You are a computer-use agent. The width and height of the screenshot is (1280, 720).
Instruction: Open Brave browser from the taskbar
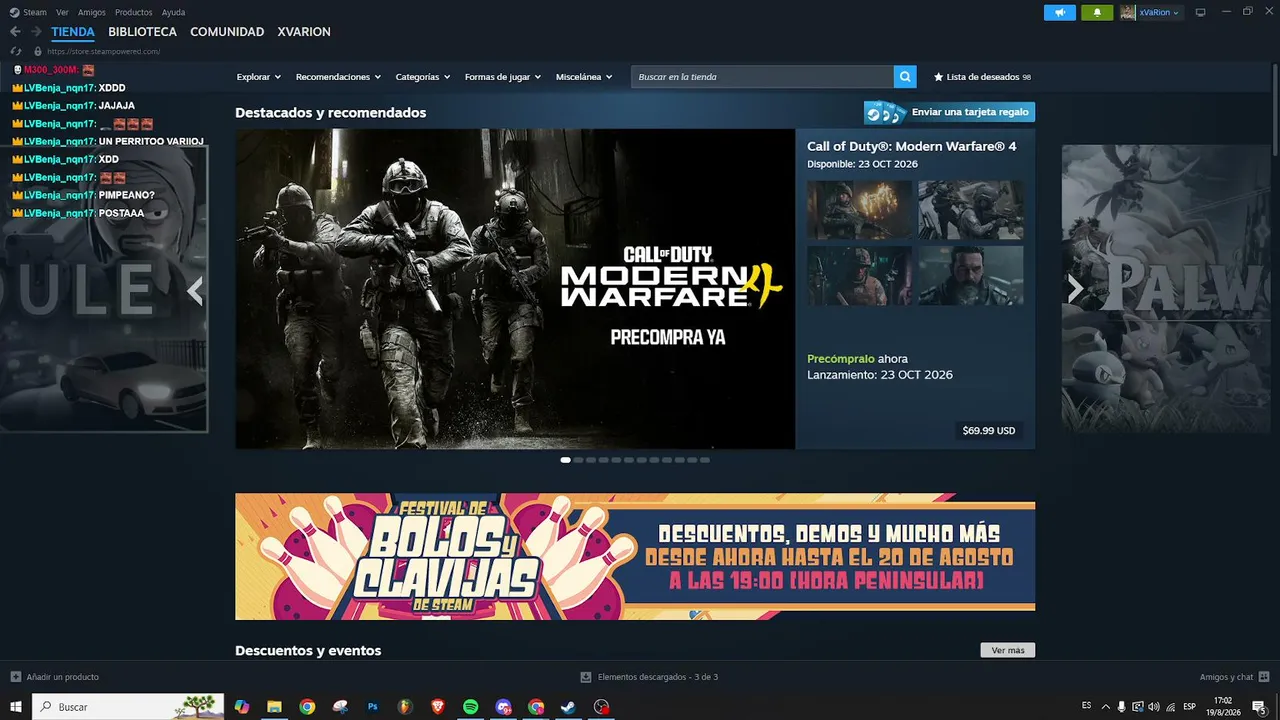click(438, 707)
